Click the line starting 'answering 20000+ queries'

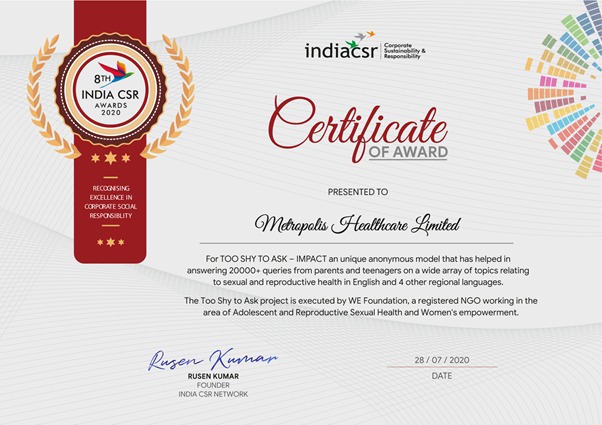click(x=358, y=270)
